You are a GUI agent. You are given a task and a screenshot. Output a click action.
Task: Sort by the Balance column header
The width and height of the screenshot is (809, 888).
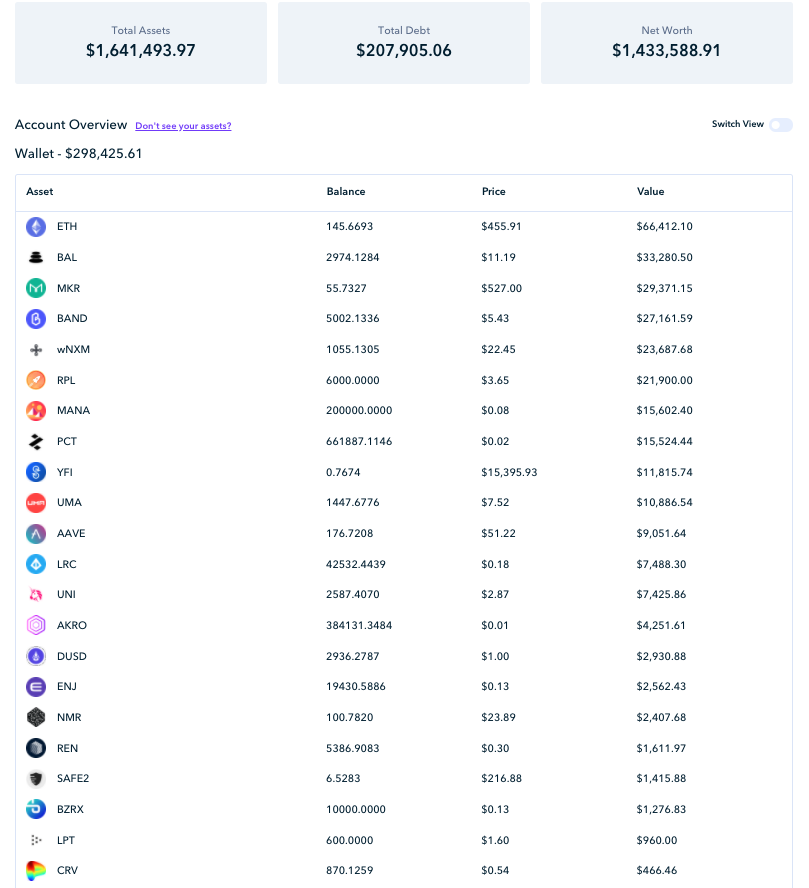tap(345, 191)
